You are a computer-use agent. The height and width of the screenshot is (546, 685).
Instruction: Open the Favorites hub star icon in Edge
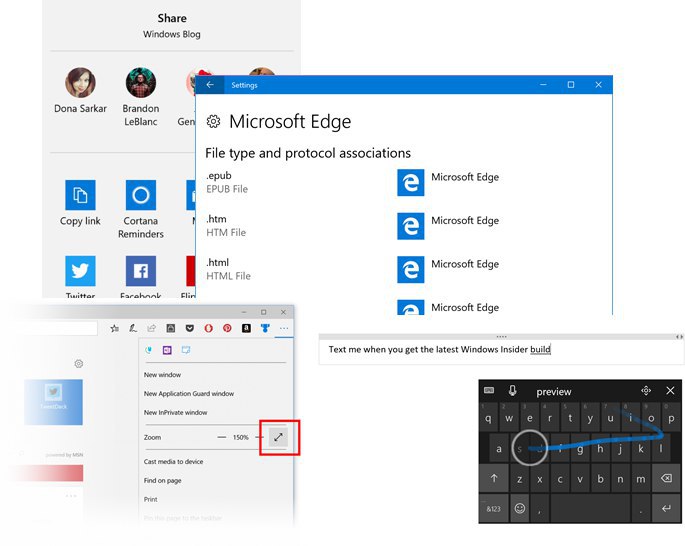point(114,328)
